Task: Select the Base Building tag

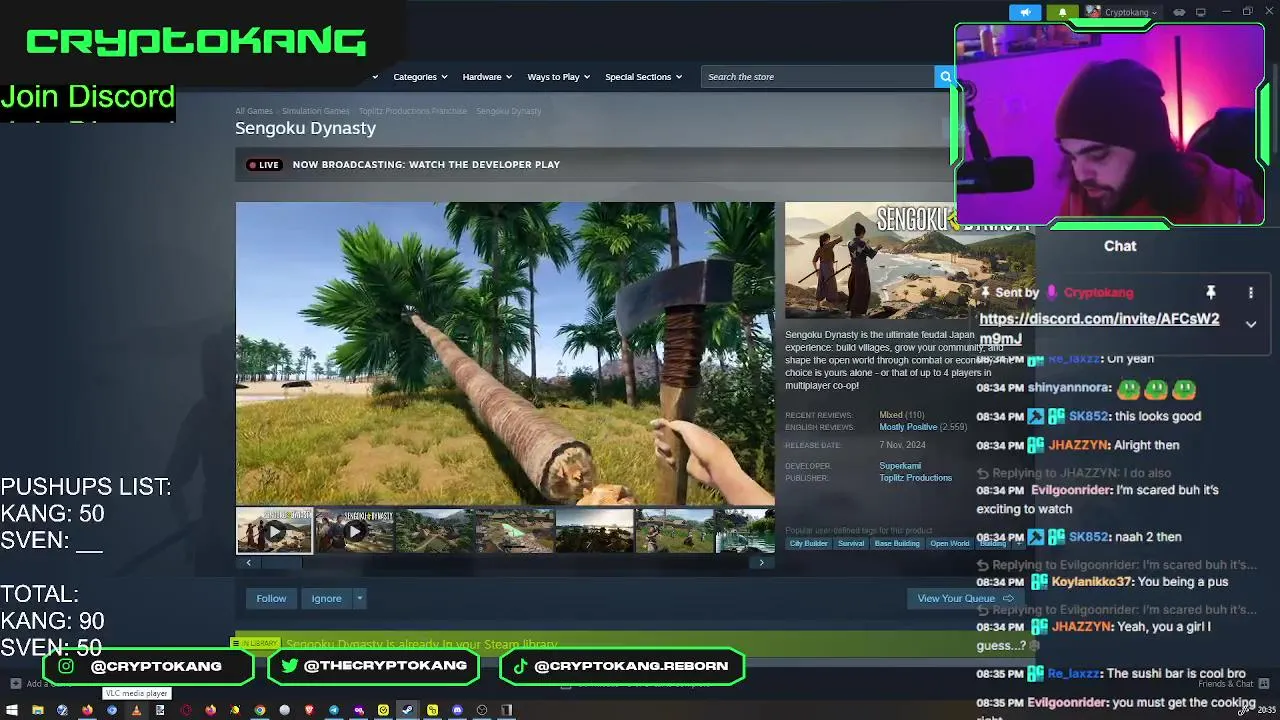Action: click(897, 543)
